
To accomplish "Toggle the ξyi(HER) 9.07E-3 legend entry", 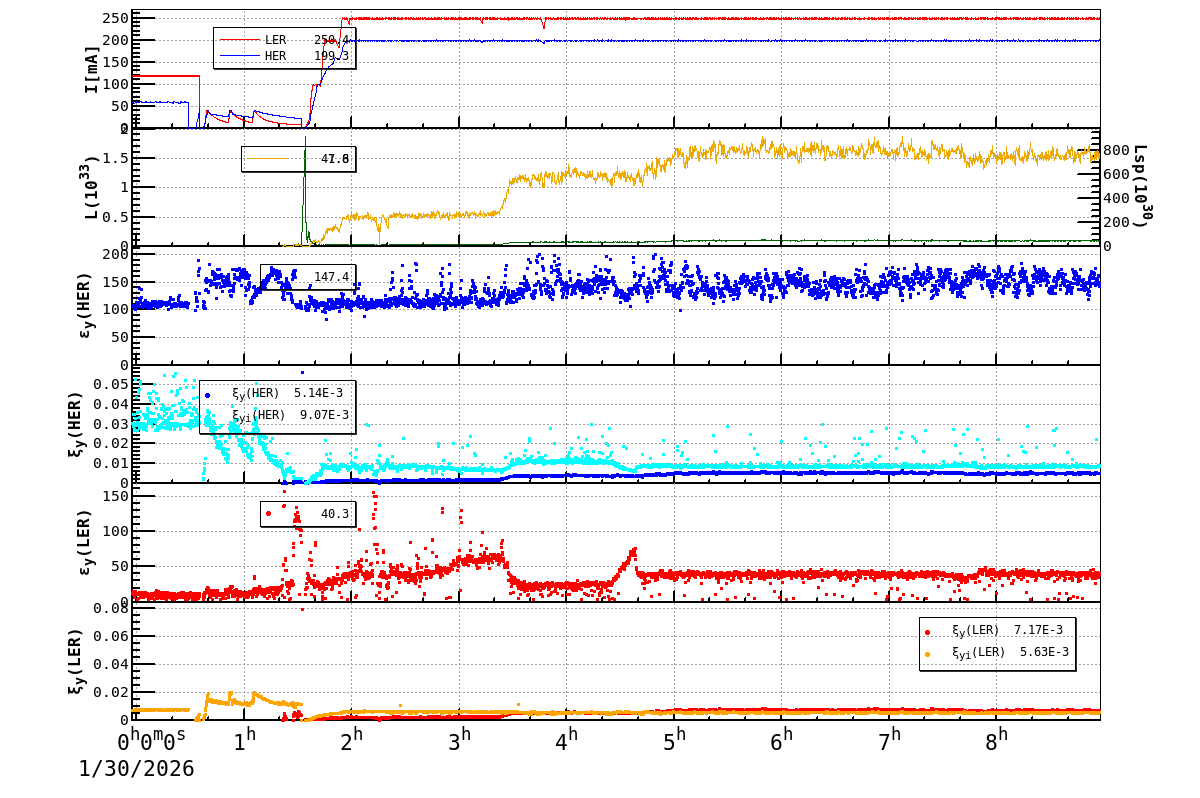I will pos(290,414).
